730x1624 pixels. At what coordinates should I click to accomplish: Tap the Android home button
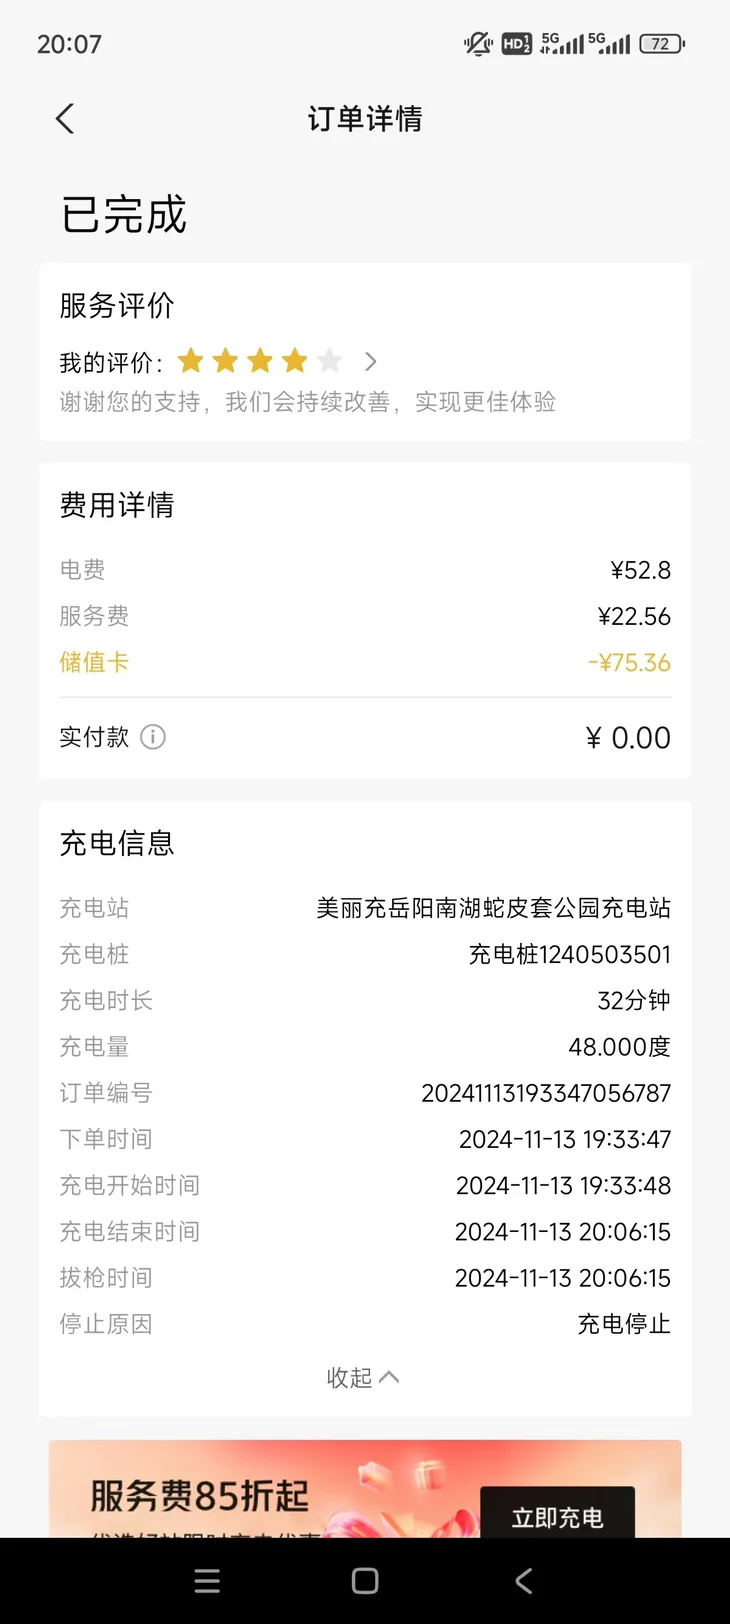(365, 1581)
